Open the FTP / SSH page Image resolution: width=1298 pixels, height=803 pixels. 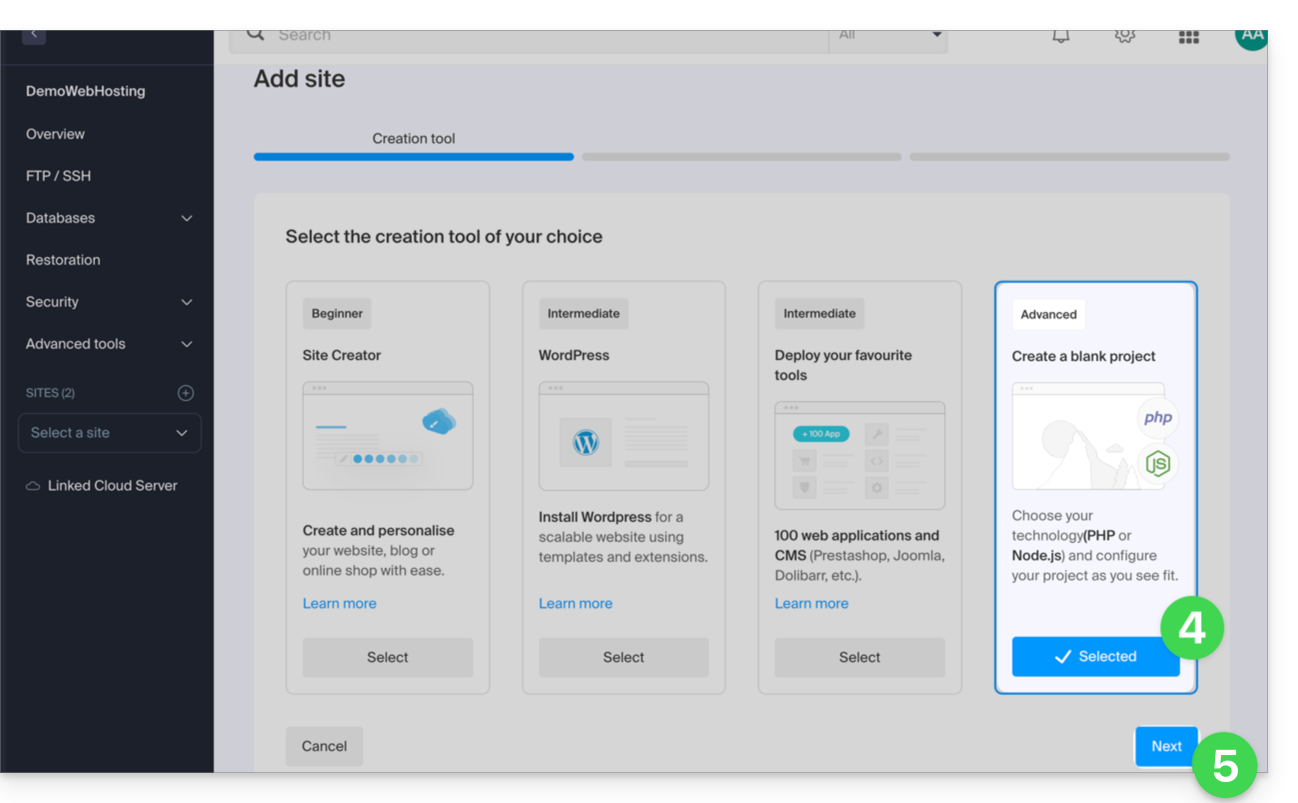click(x=58, y=176)
